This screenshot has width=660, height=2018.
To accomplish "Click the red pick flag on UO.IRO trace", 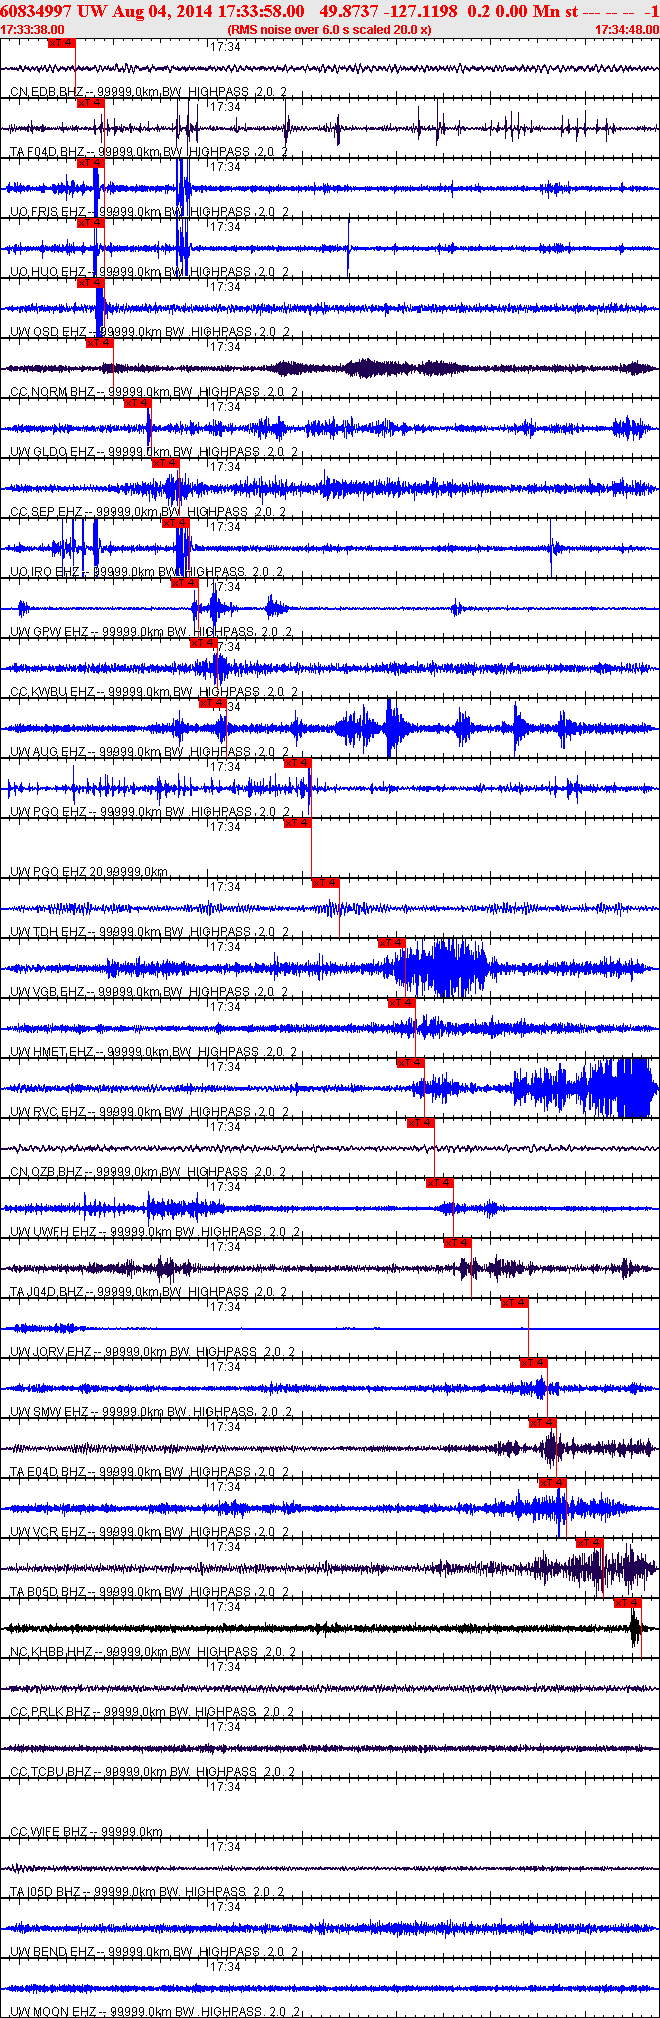I will [175, 523].
